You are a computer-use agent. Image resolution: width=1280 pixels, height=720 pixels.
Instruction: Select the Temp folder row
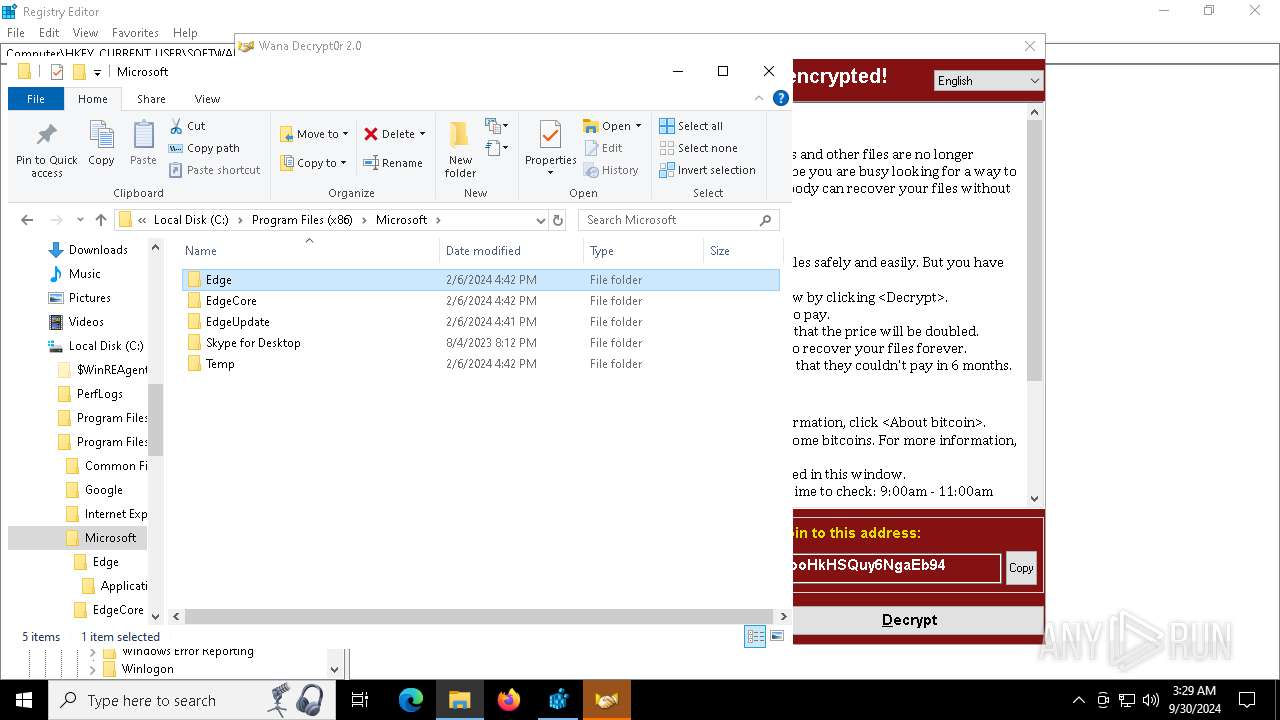[x=480, y=364]
